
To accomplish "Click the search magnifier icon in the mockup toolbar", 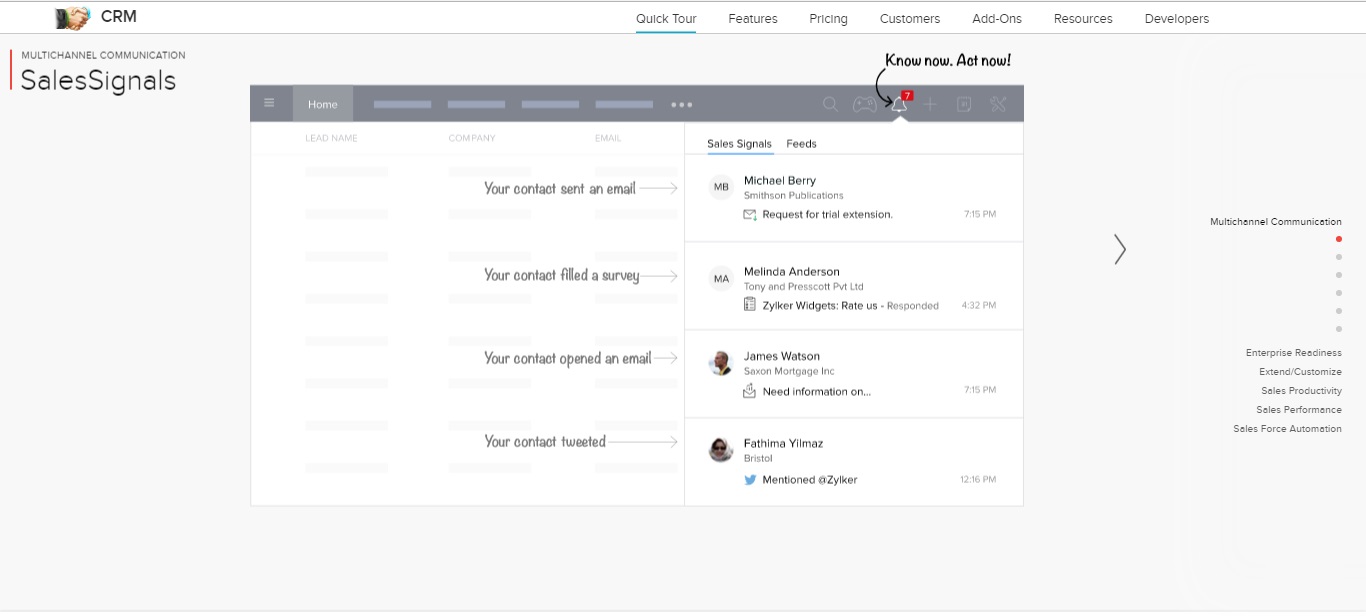I will 830,104.
